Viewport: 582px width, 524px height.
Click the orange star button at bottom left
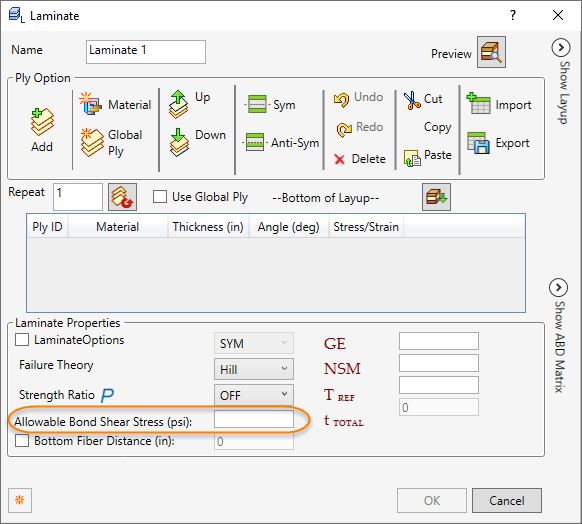tap(20, 500)
